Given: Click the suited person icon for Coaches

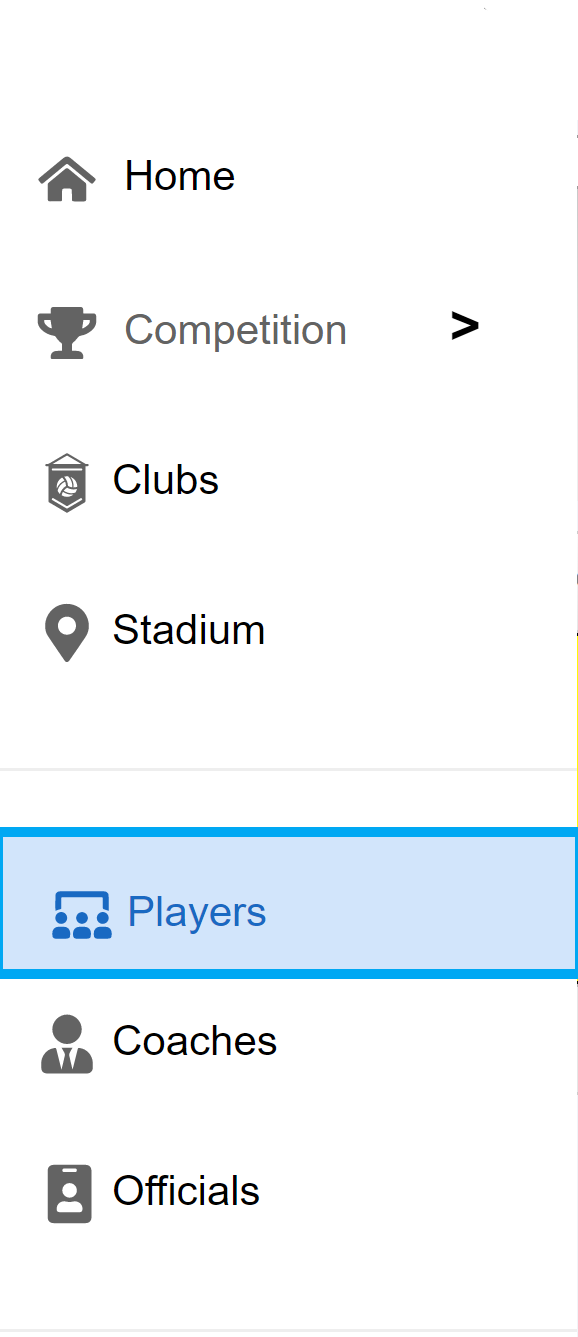Looking at the screenshot, I should [x=67, y=1044].
